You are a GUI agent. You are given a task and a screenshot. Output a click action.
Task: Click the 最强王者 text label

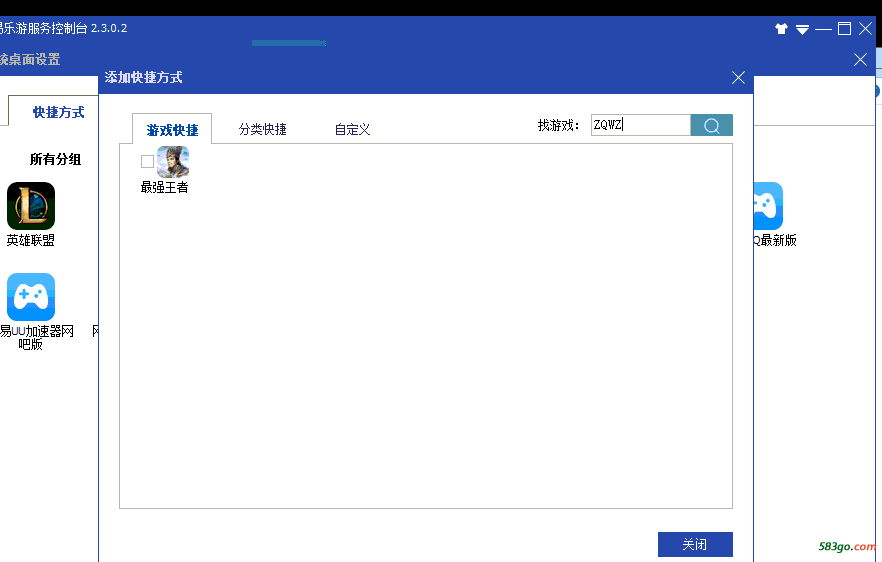click(x=164, y=187)
